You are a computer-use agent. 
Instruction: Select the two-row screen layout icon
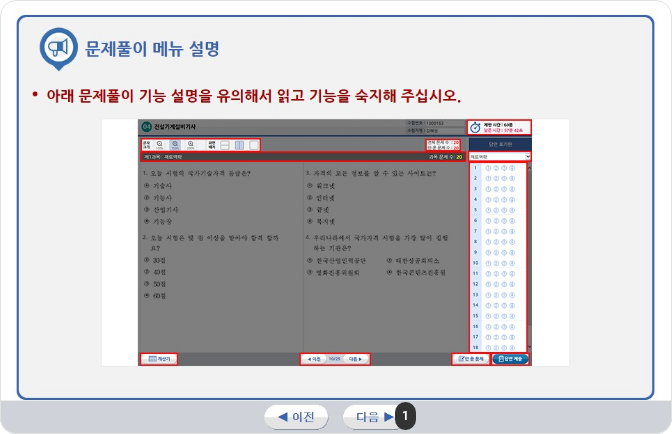coord(226,145)
